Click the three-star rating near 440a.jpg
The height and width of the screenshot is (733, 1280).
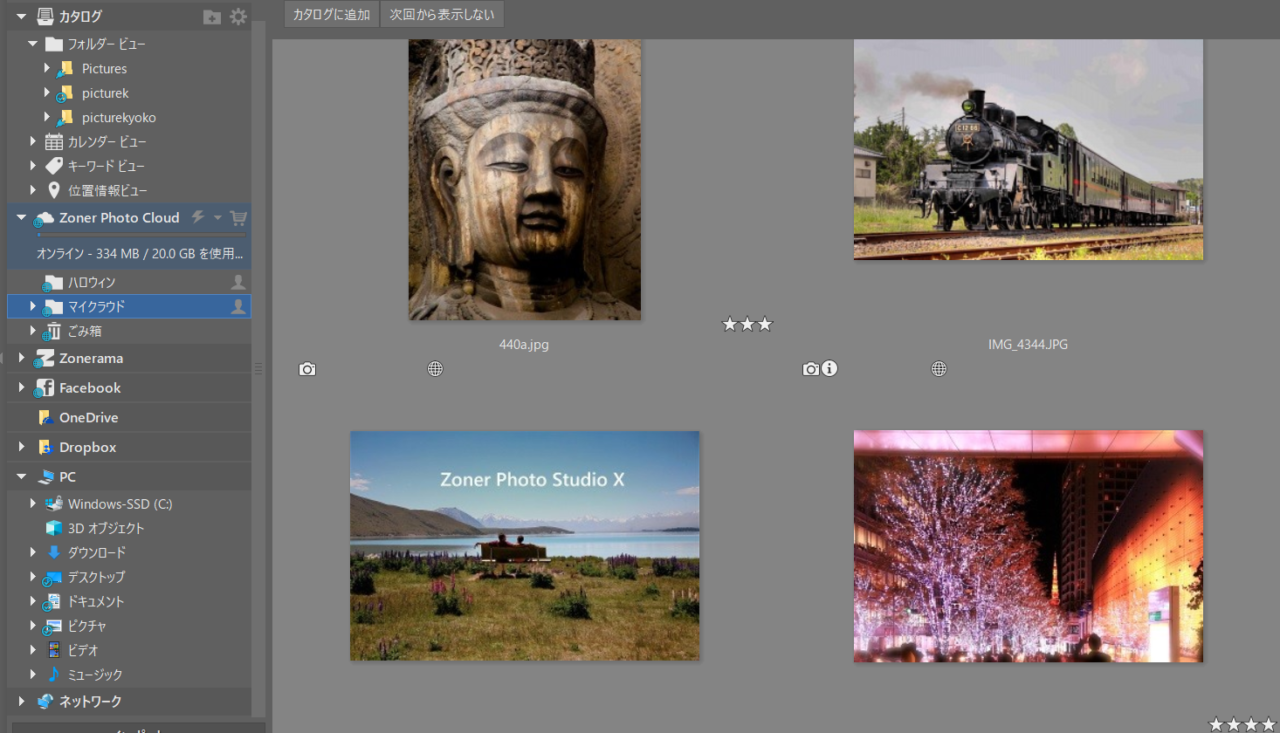(747, 324)
